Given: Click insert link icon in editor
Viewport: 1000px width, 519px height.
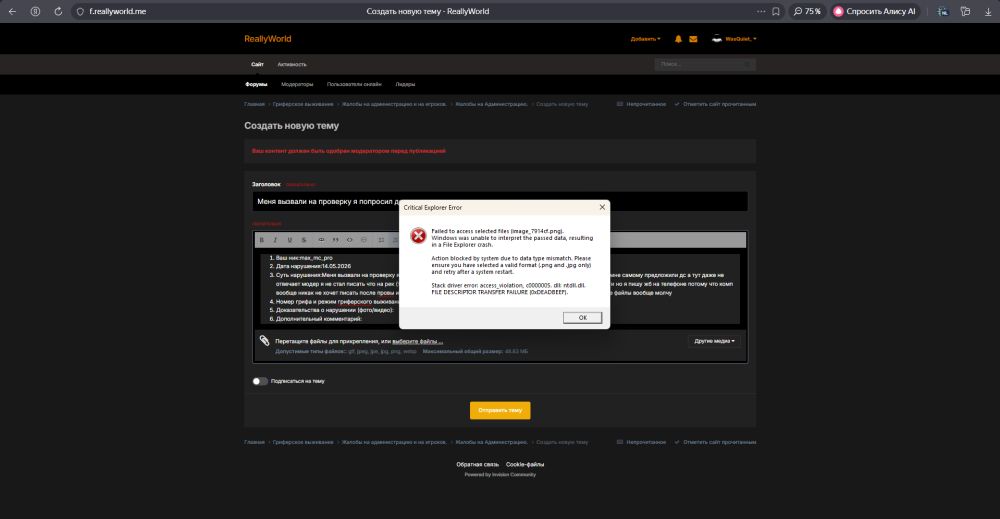Looking at the screenshot, I should coord(321,240).
